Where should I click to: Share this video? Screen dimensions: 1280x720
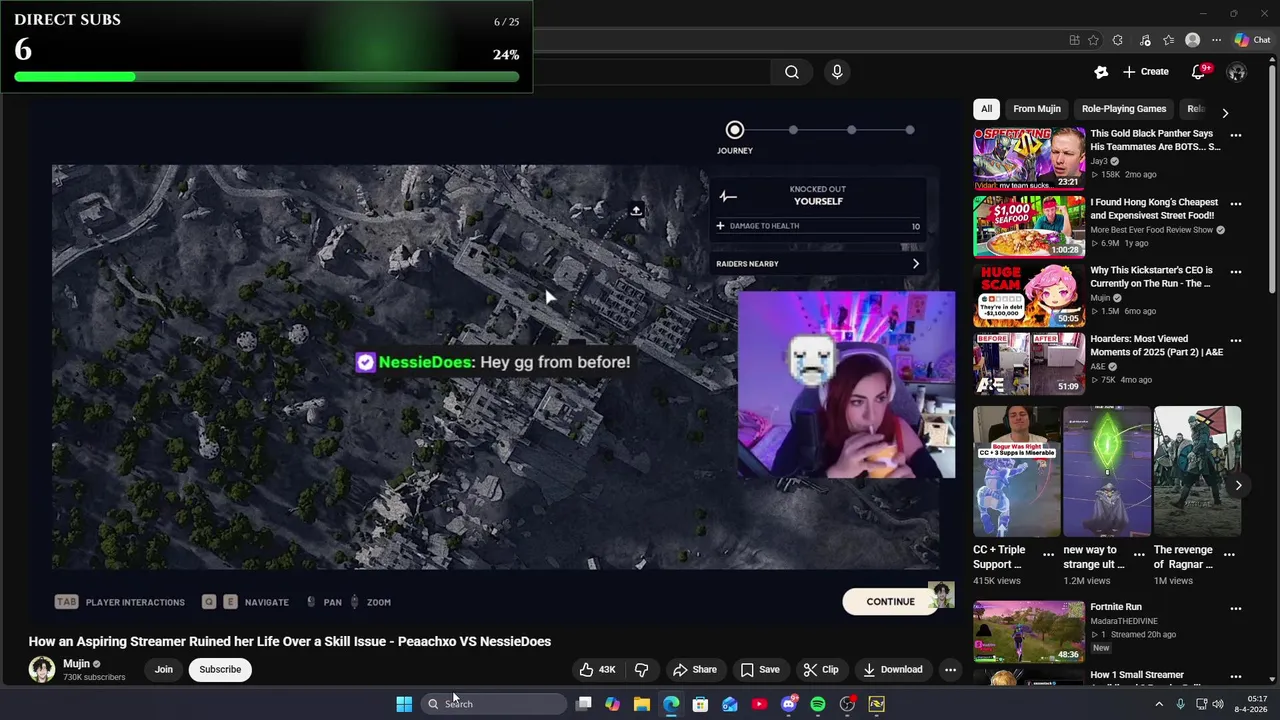tap(695, 670)
